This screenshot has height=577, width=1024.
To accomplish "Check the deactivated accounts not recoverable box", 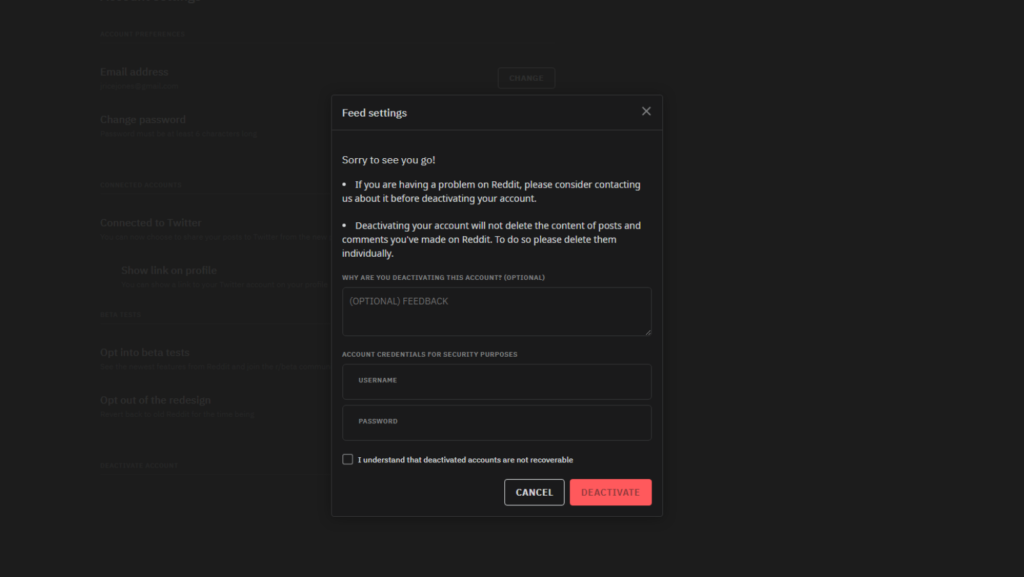I will (x=348, y=460).
